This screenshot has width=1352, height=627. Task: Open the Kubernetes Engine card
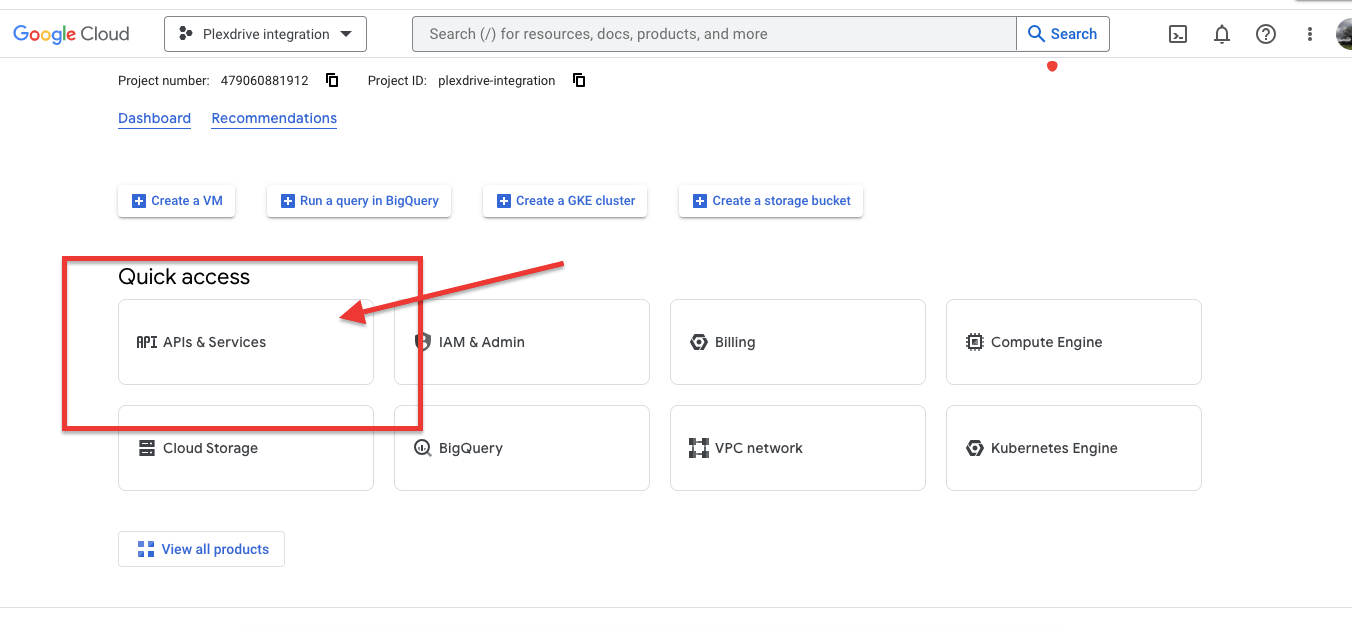pyautogui.click(x=1074, y=448)
